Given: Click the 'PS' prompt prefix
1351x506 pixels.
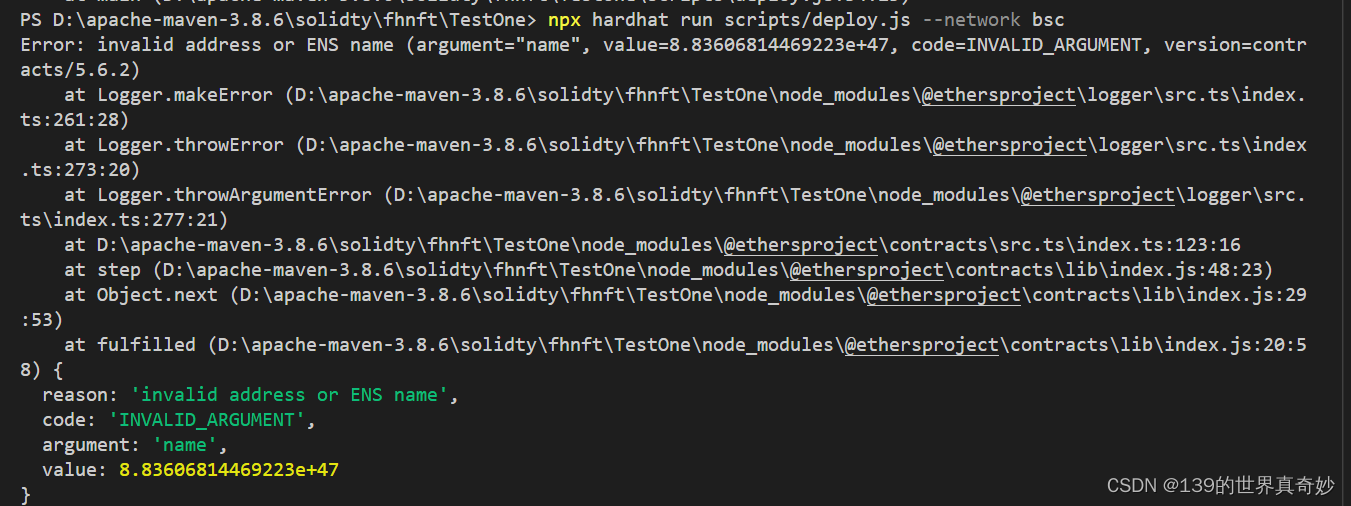Looking at the screenshot, I should (31, 20).
